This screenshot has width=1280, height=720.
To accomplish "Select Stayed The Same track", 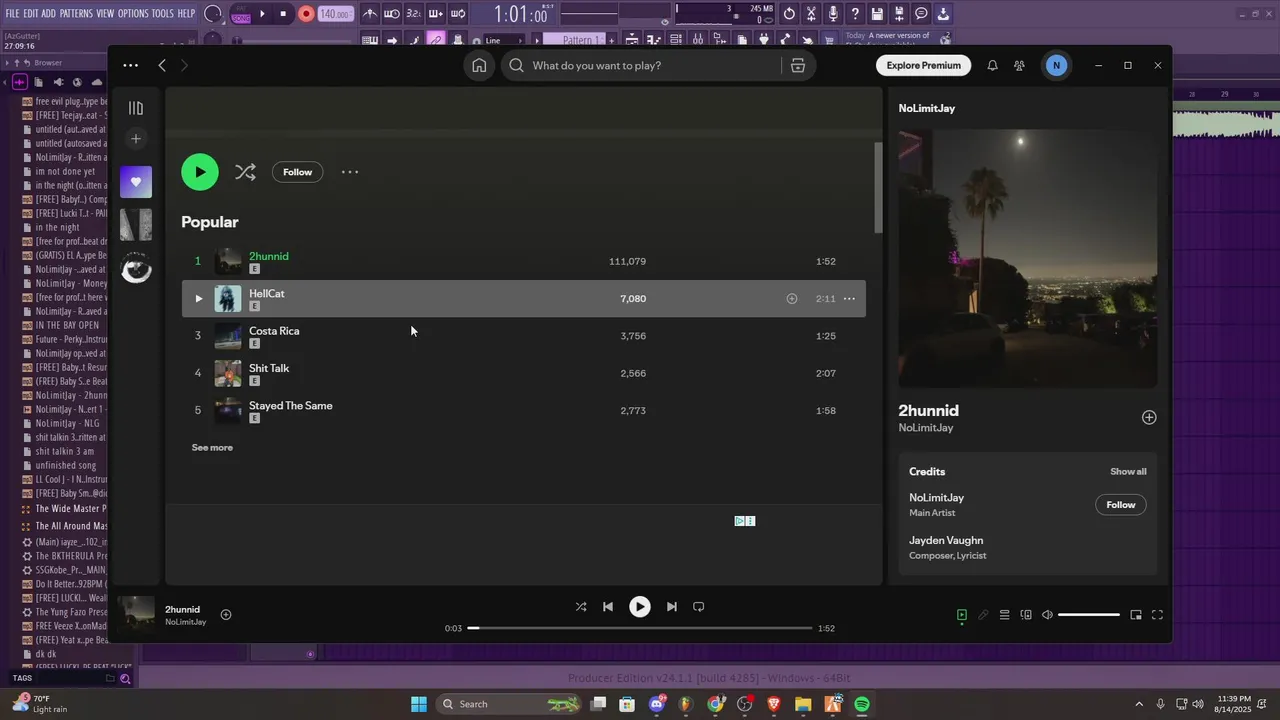I will (x=523, y=410).
